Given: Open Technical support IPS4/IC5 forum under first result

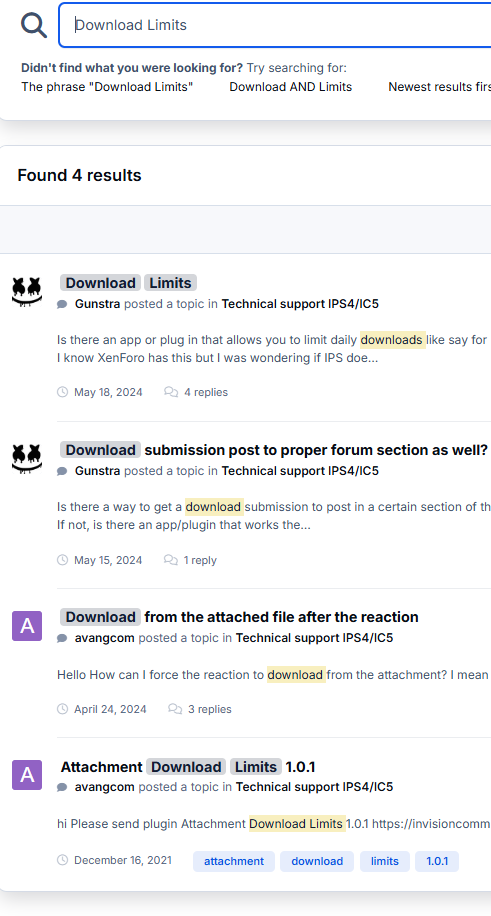Looking at the screenshot, I should (300, 304).
